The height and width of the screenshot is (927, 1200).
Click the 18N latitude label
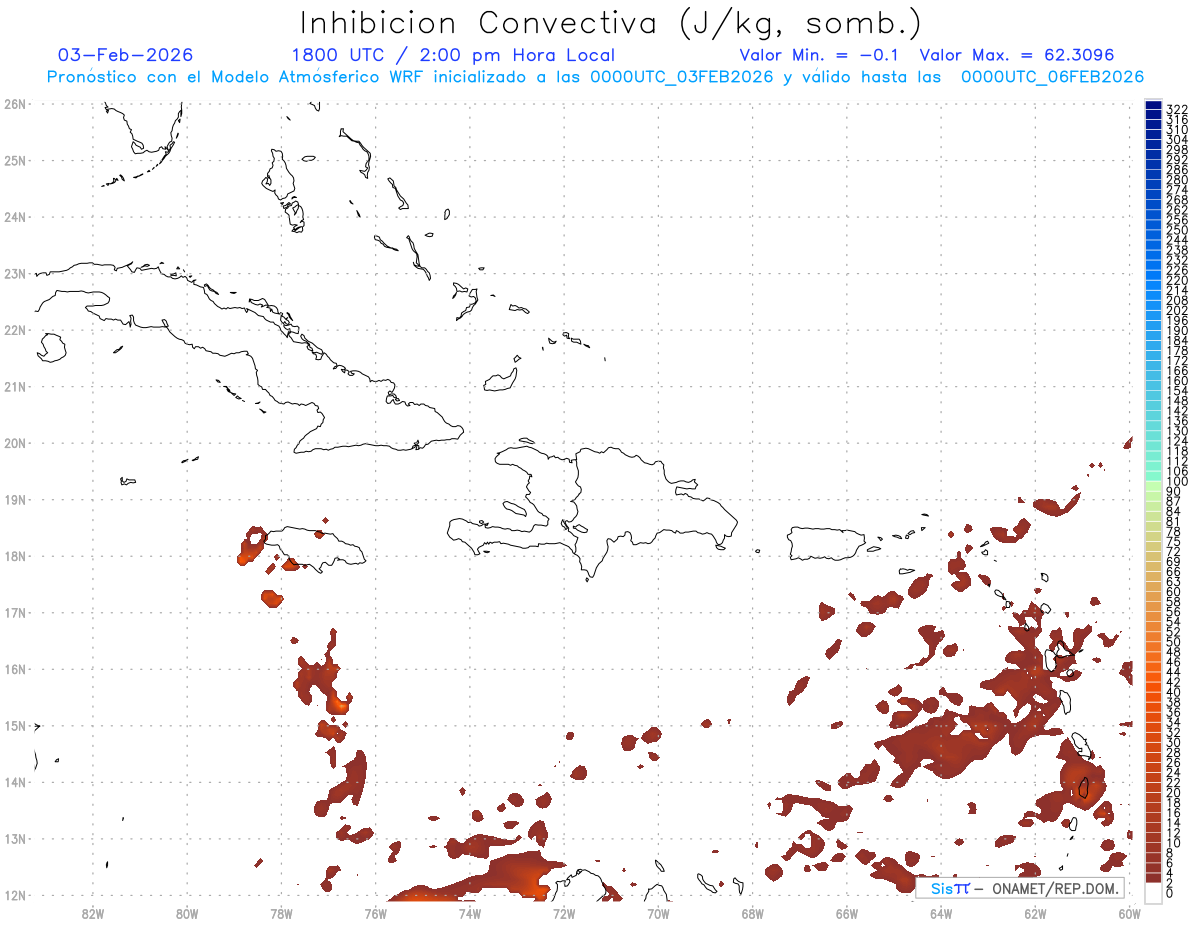(14, 556)
